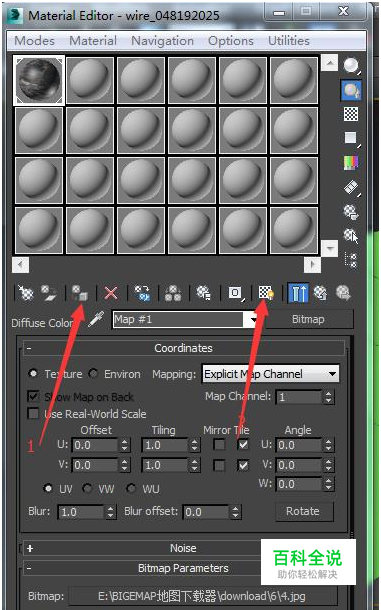The image size is (381, 610).
Task: Click 3ds Max logo in title bar
Action: point(15,15)
